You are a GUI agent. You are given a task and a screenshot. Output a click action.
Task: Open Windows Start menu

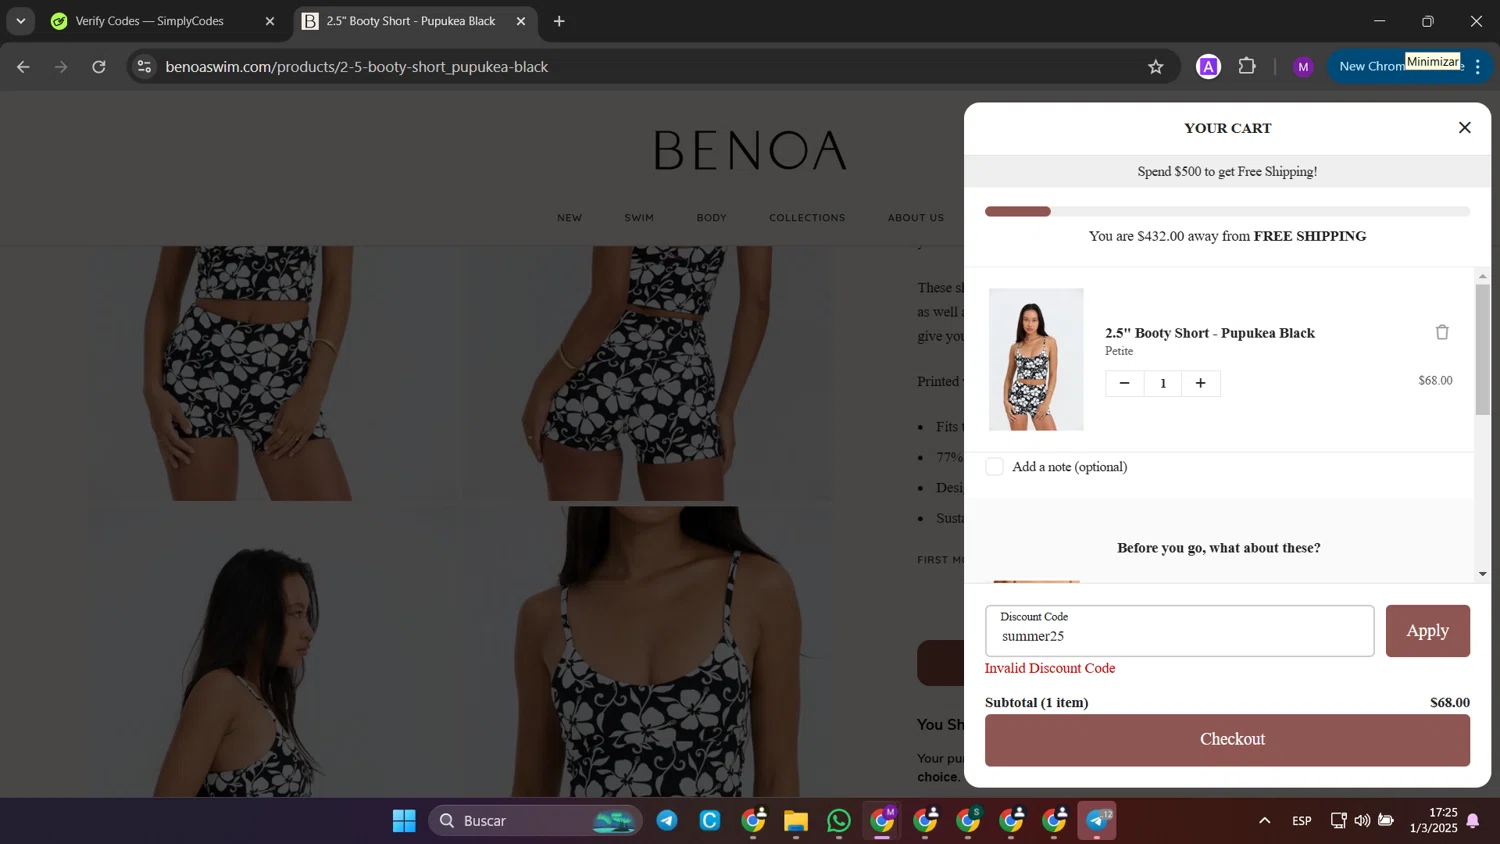(x=404, y=821)
